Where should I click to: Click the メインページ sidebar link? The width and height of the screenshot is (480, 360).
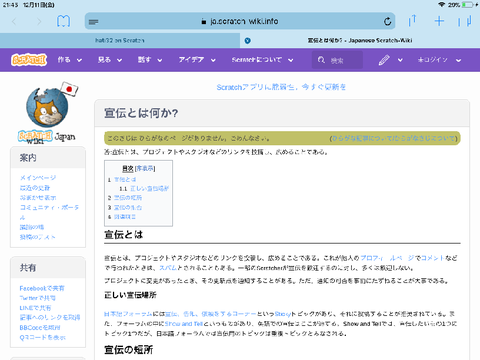coord(38,178)
